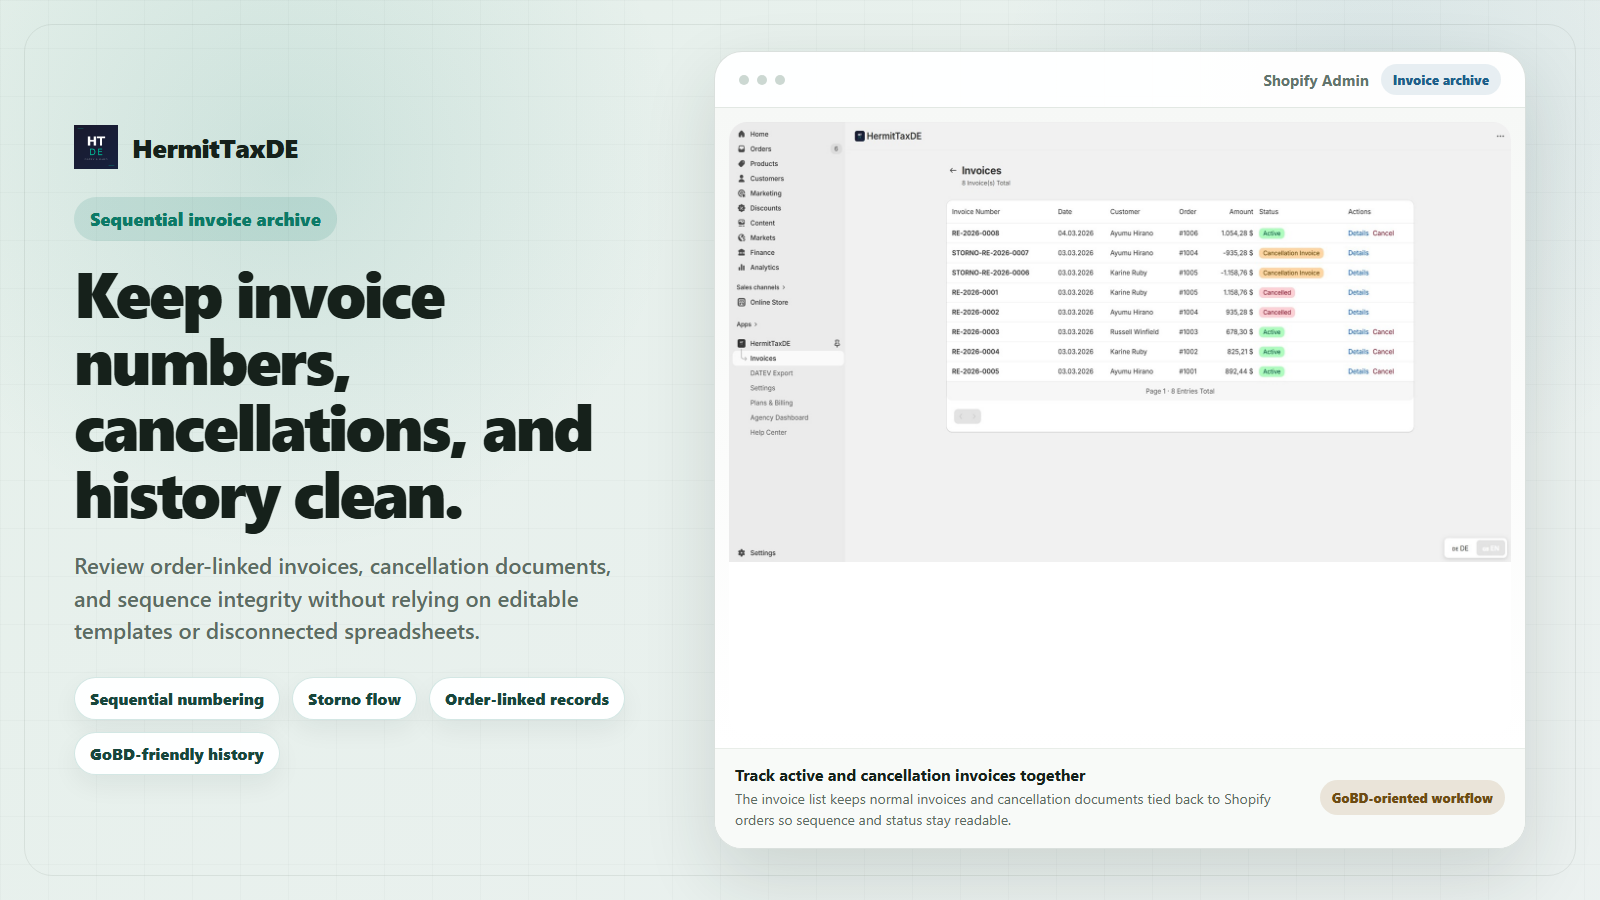Click the amount 1.054,28 $
Viewport: 1600px width, 900px height.
1237,233
